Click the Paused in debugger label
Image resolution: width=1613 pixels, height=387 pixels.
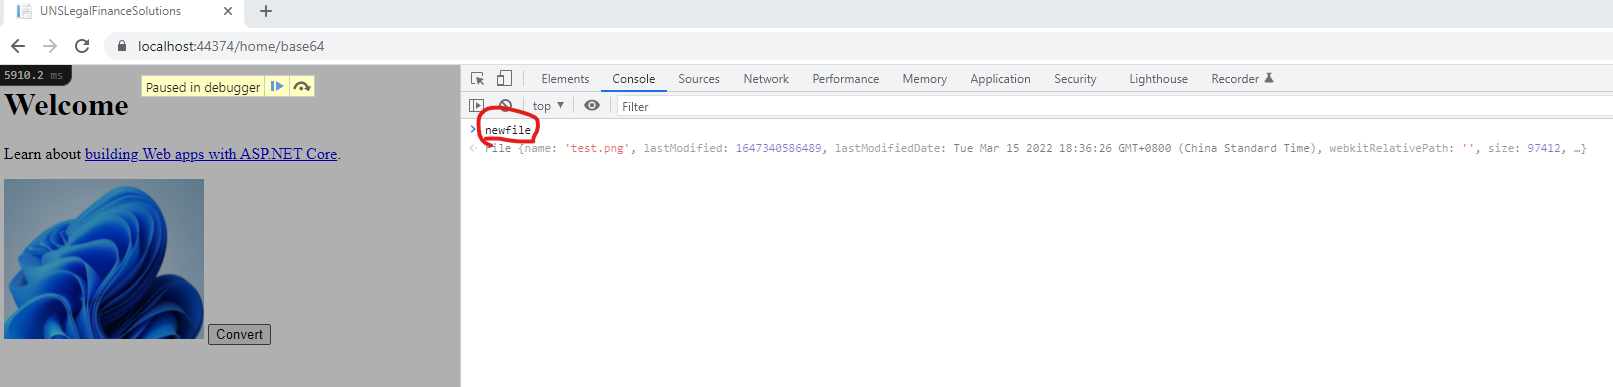click(x=203, y=87)
